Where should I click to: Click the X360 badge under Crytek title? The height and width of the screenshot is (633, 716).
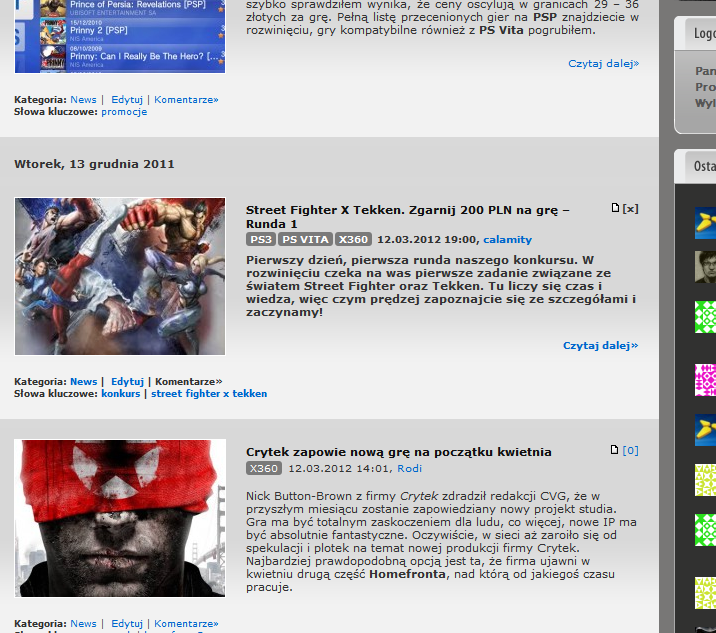click(x=264, y=468)
